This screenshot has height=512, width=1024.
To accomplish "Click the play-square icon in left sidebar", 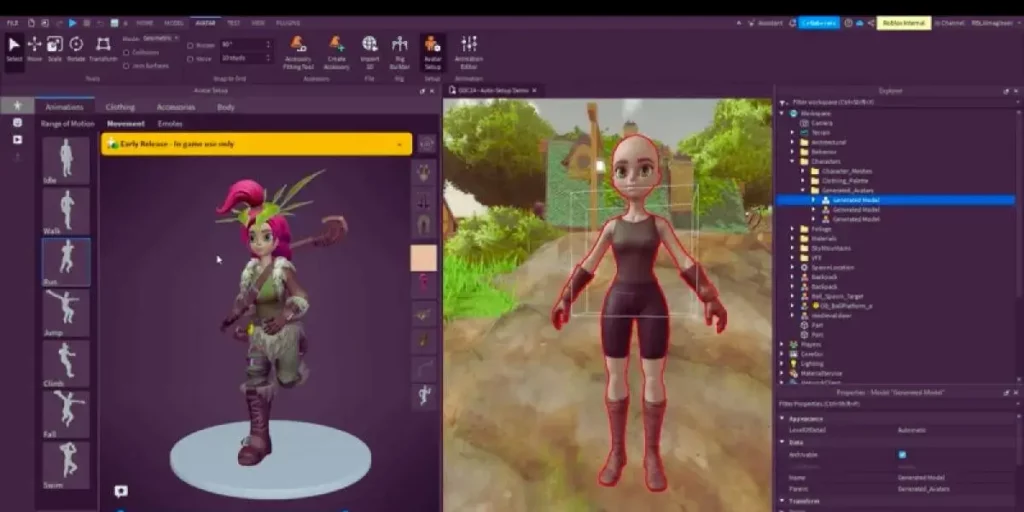I will click(x=18, y=140).
